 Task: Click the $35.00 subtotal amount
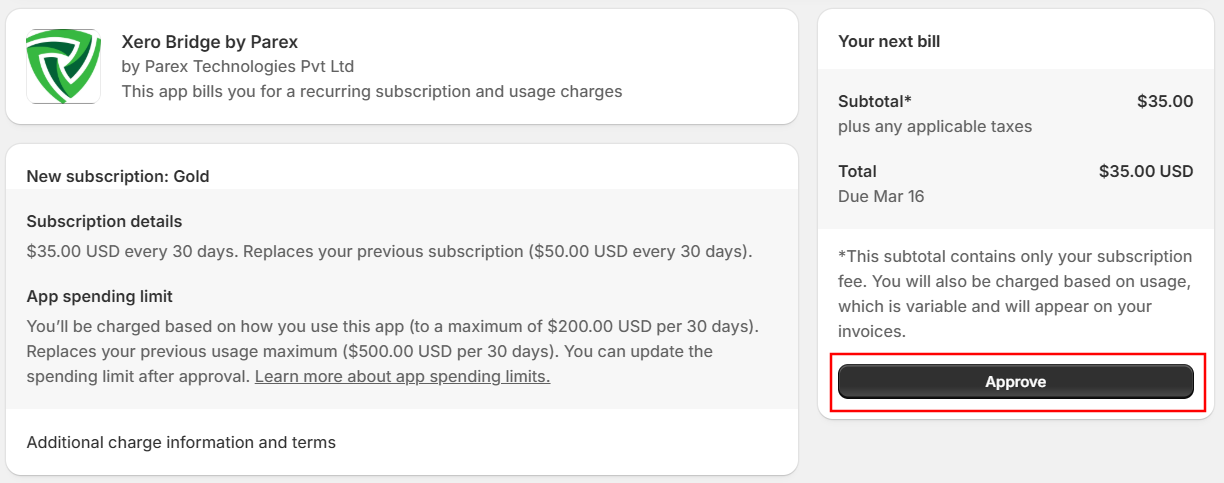point(1165,101)
